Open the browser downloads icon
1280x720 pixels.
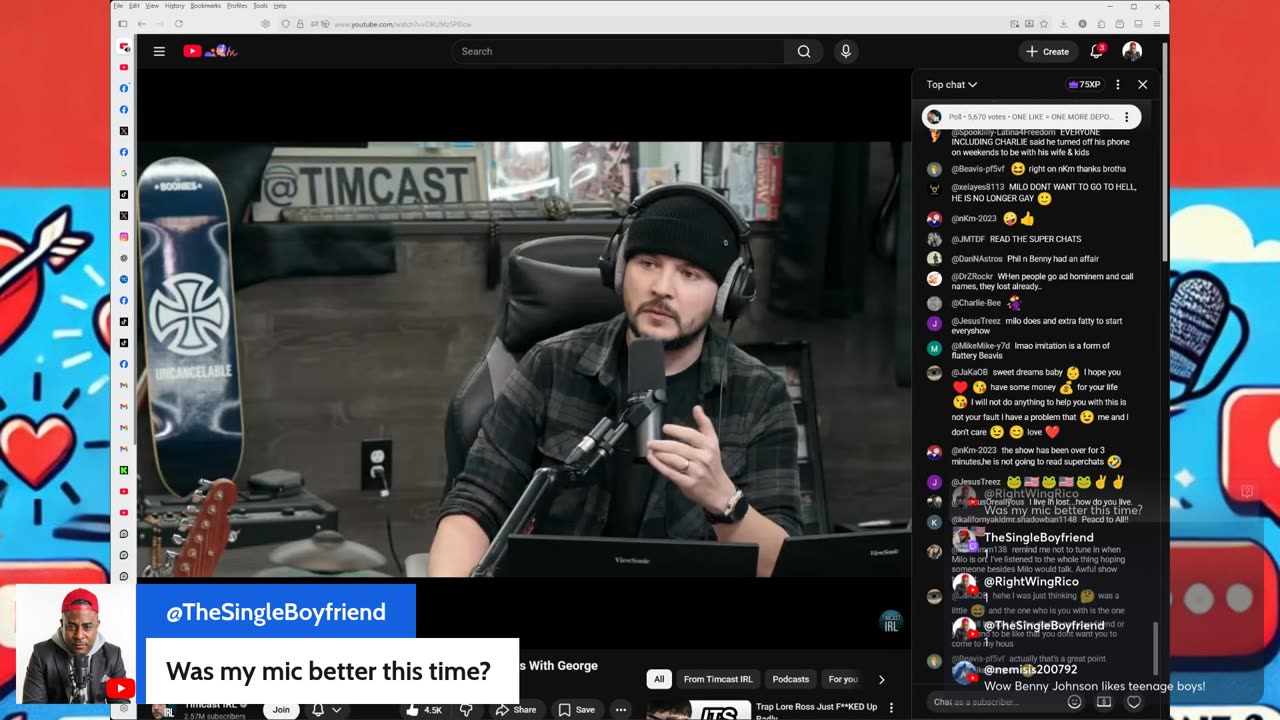coord(1064,23)
